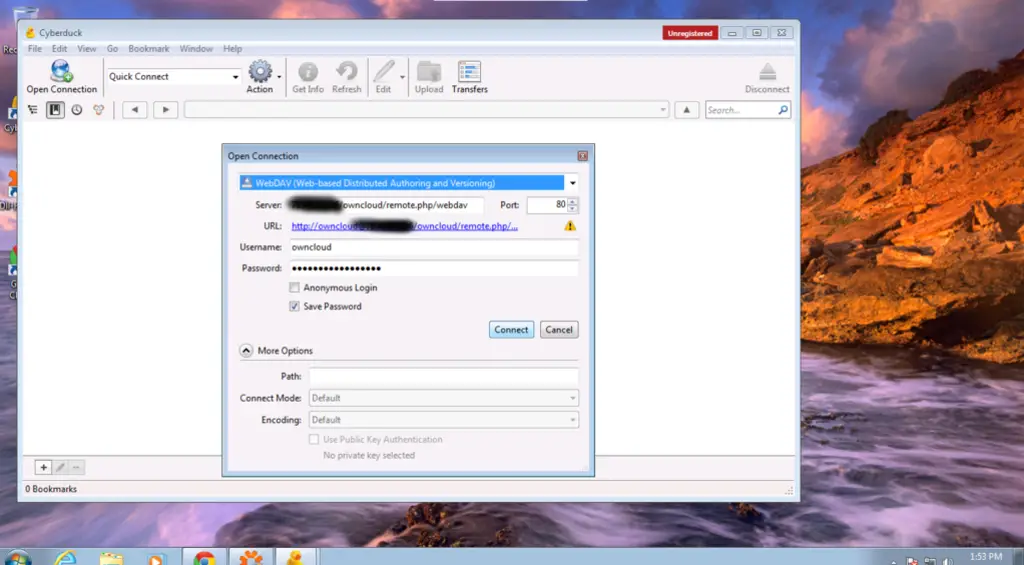This screenshot has height=565, width=1024.
Task: Open Internet Explorer from the taskbar
Action: pos(65,558)
